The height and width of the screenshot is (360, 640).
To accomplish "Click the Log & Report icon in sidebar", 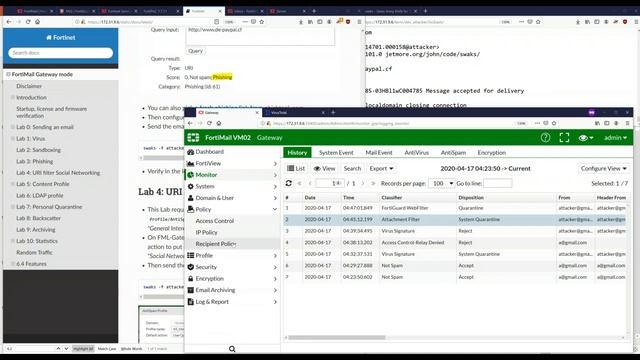I will [x=191, y=302].
